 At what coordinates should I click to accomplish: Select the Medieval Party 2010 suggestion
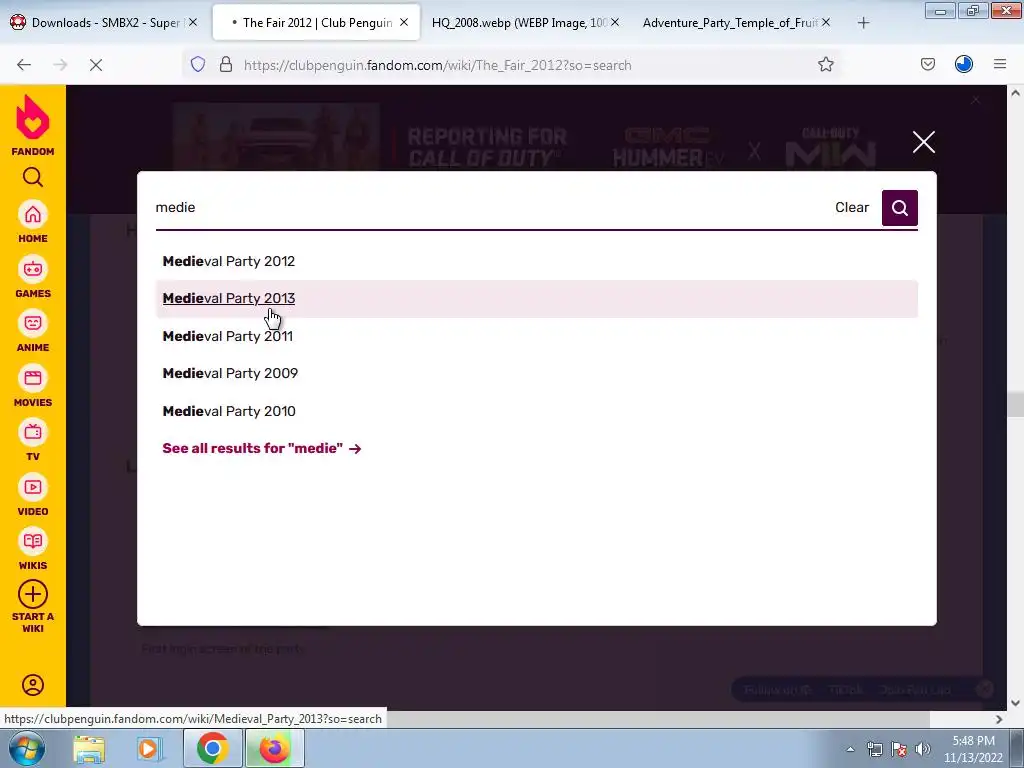[x=536, y=411]
